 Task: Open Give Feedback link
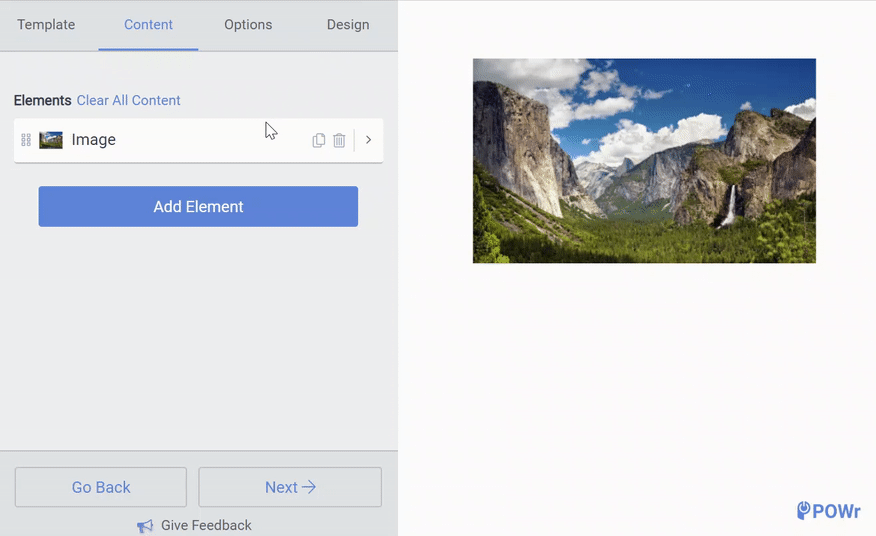tap(206, 525)
